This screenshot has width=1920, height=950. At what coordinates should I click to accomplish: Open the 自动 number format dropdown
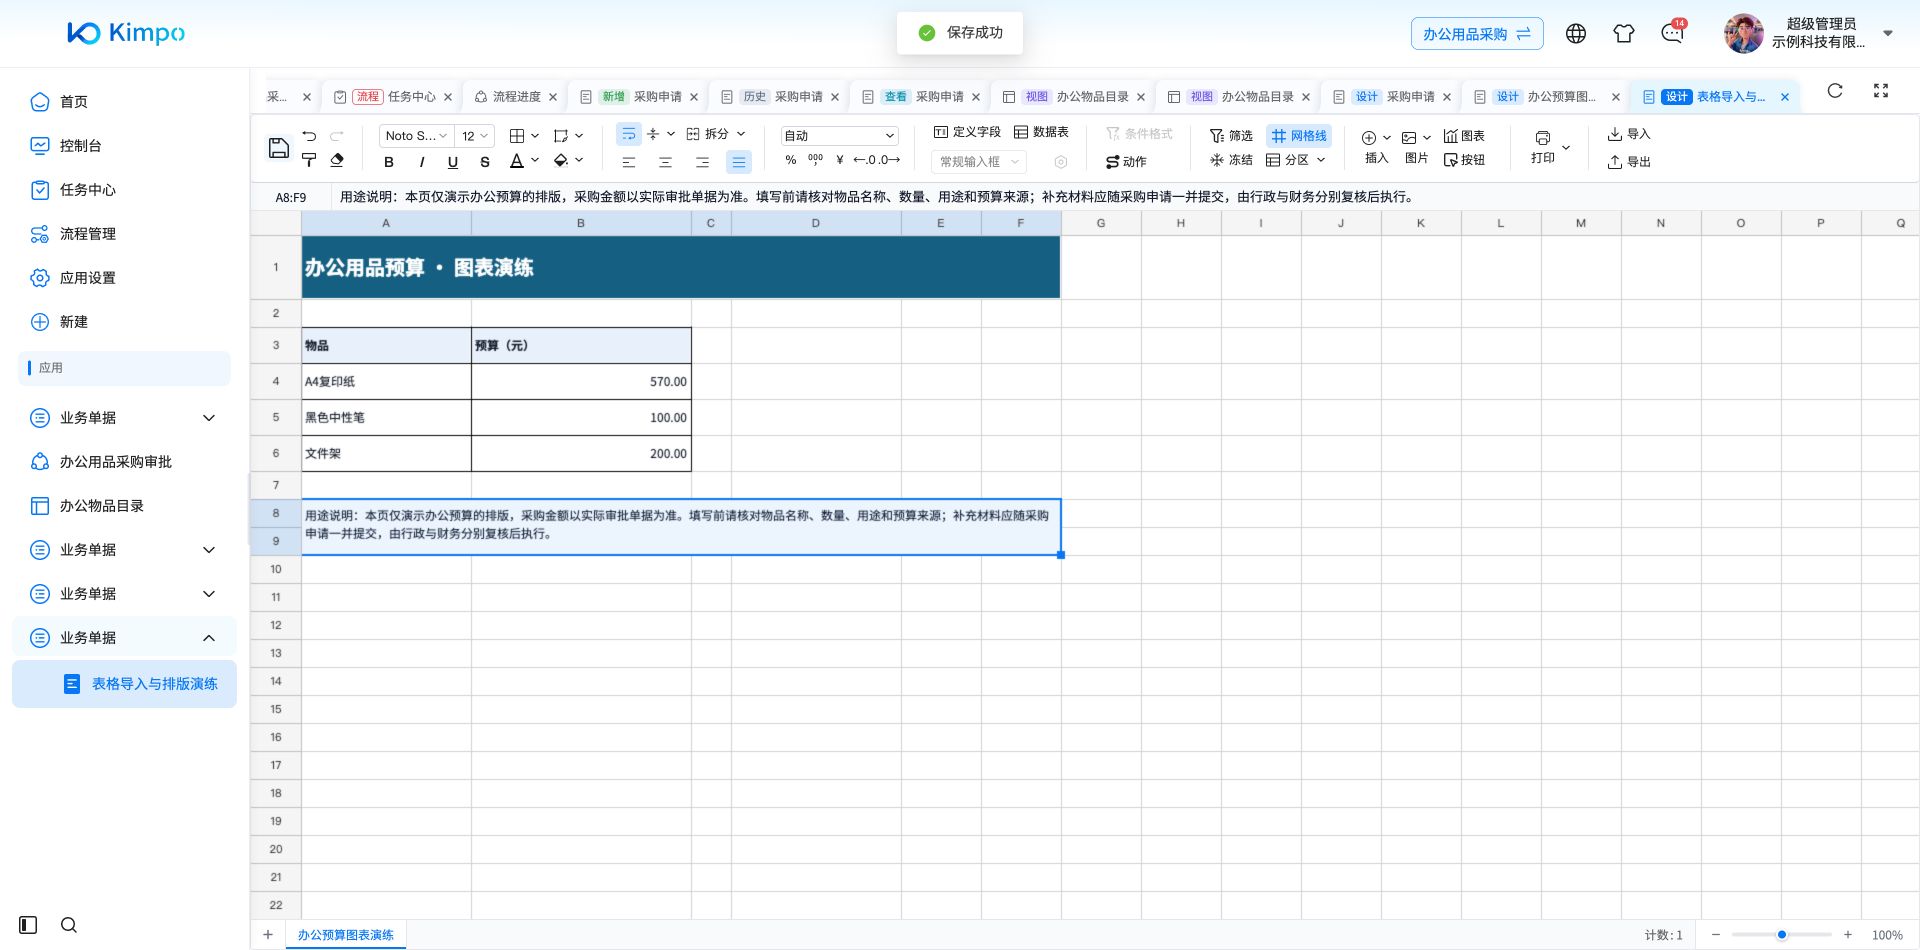tap(839, 135)
